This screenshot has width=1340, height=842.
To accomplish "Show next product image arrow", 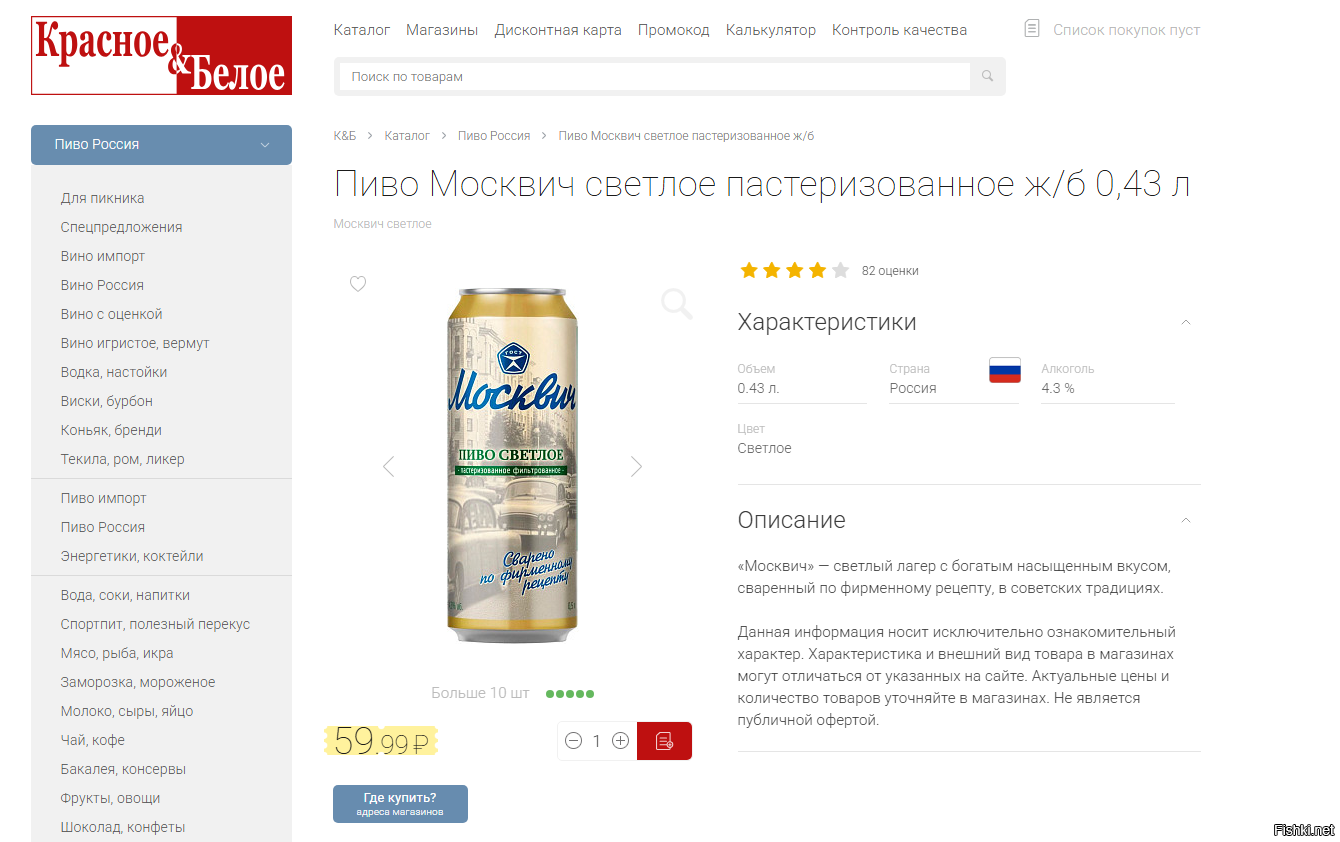I will [636, 466].
